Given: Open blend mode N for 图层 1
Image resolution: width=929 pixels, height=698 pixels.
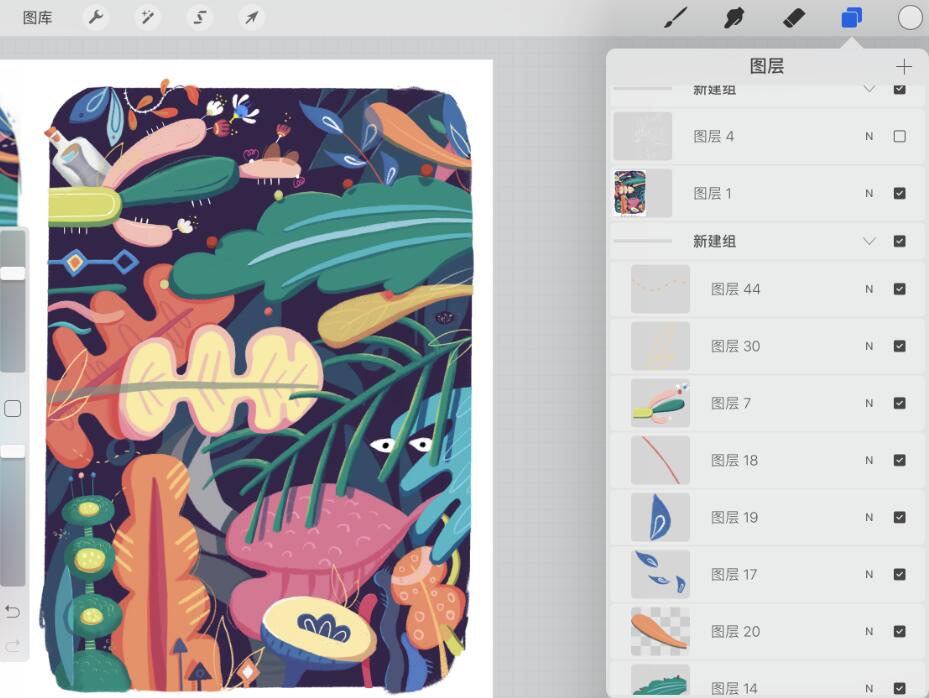Looking at the screenshot, I should 869,193.
